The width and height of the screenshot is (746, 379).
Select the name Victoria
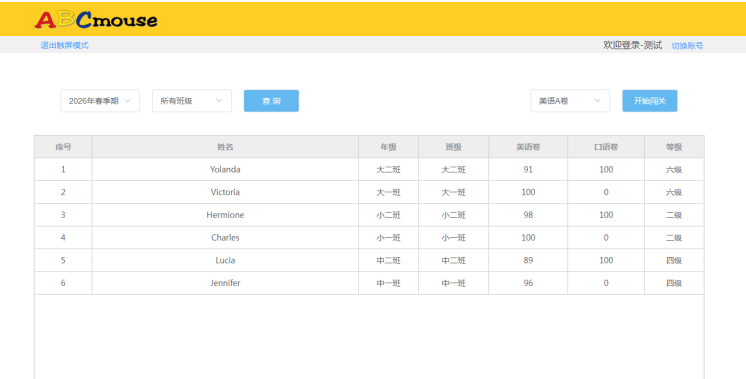(225, 192)
